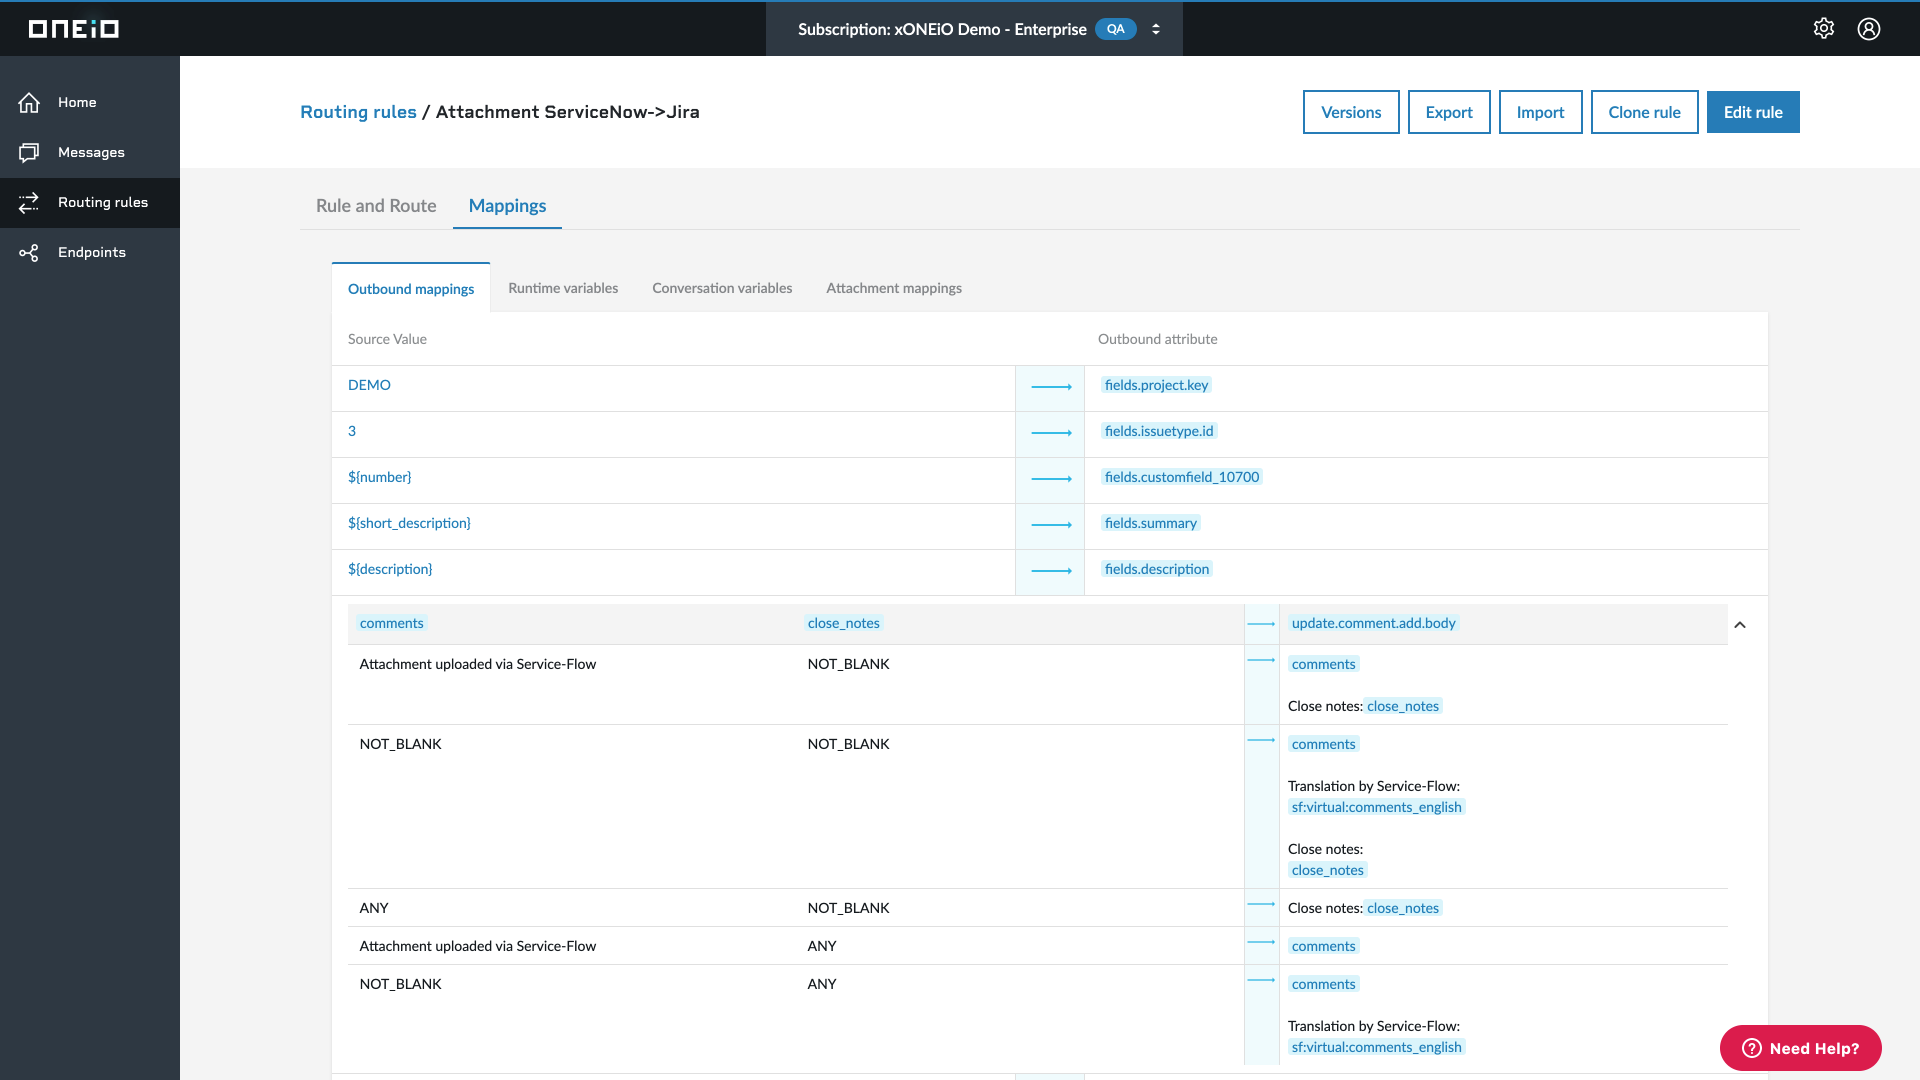The height and width of the screenshot is (1080, 1920).
Task: Follow the Routing rules breadcrumb link
Action: 358,112
